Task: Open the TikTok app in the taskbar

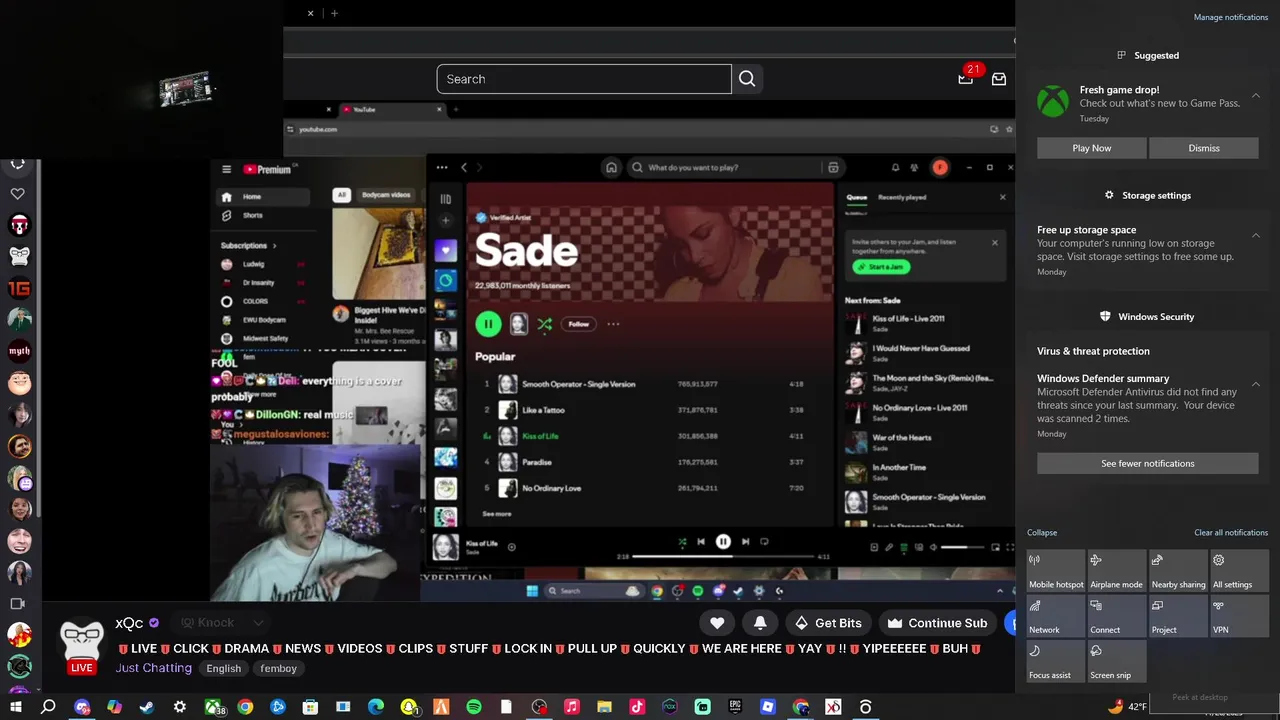Action: pos(637,707)
